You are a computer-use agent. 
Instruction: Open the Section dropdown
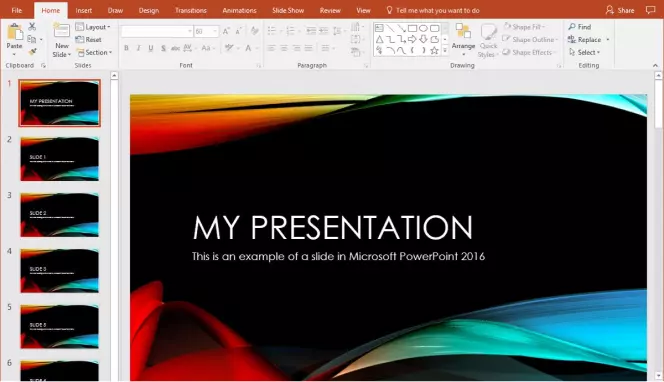[94, 53]
